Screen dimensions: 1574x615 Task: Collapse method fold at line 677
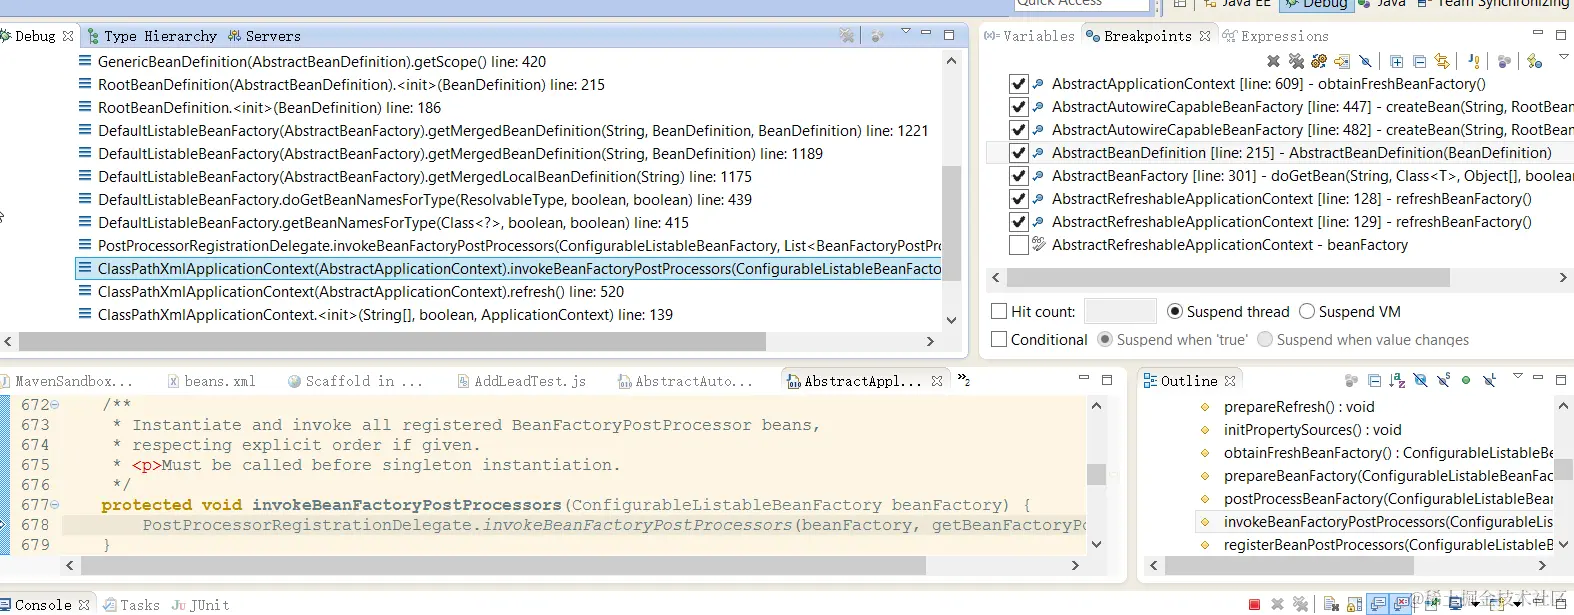[55, 505]
